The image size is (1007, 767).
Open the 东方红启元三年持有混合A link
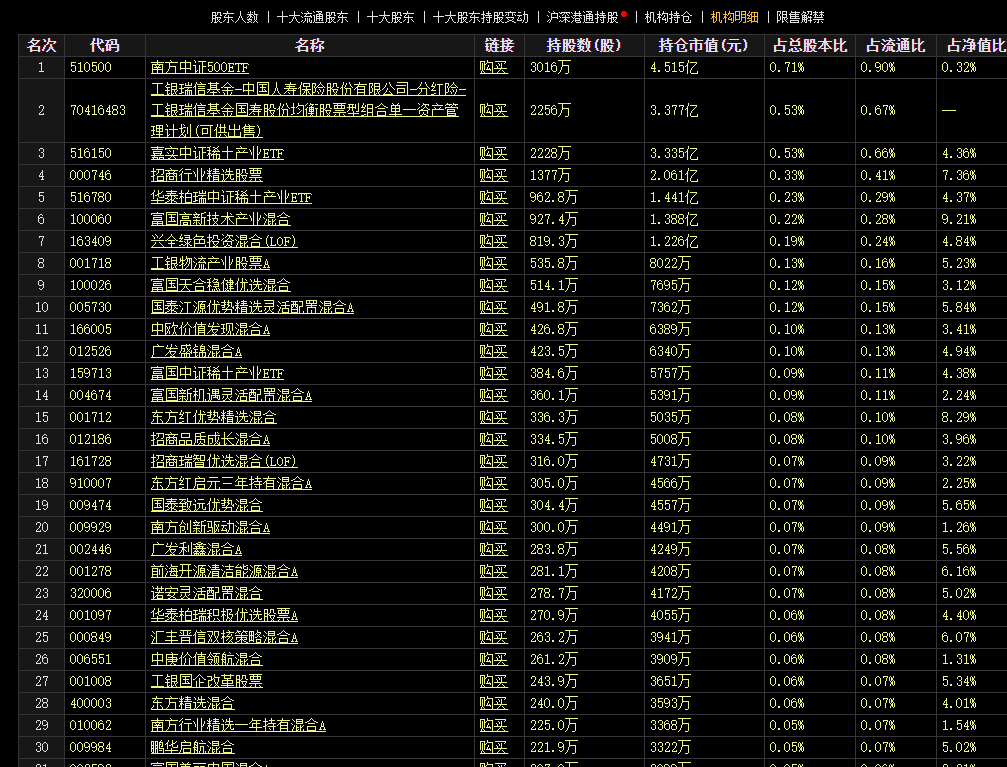231,483
